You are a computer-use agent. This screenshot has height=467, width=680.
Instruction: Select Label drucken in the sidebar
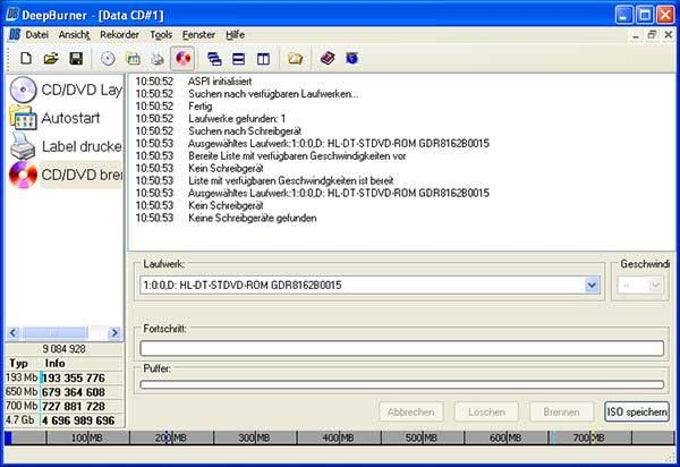pyautogui.click(x=66, y=147)
